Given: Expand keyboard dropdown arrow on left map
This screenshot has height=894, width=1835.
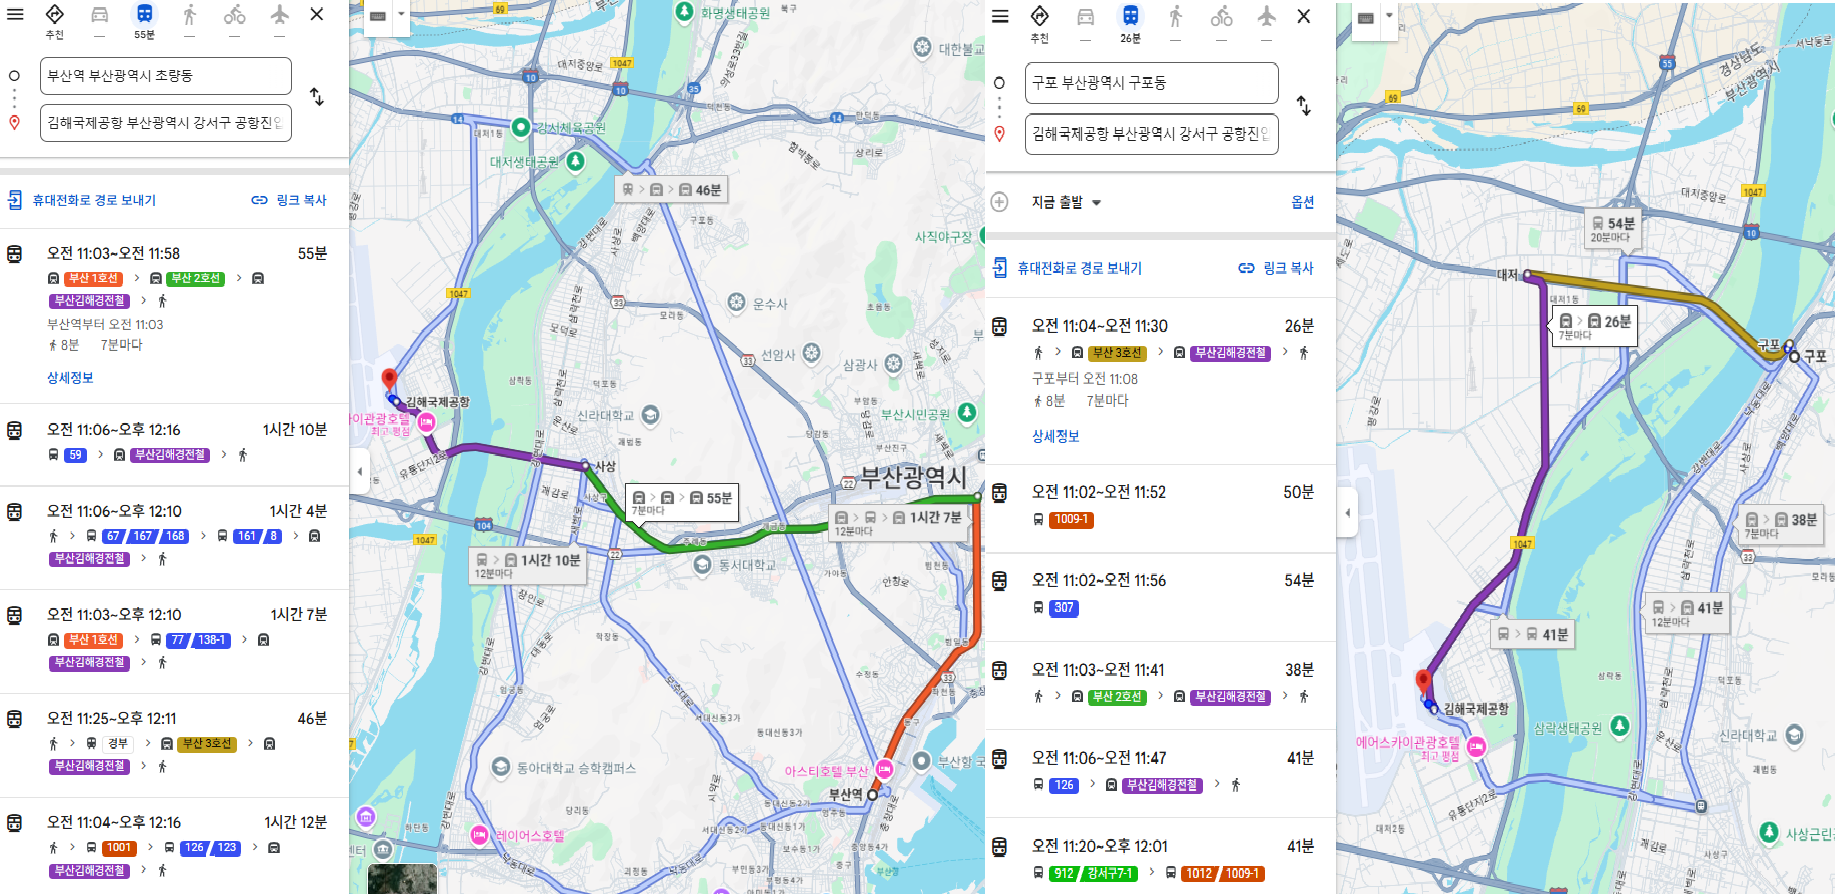Looking at the screenshot, I should 402,15.
